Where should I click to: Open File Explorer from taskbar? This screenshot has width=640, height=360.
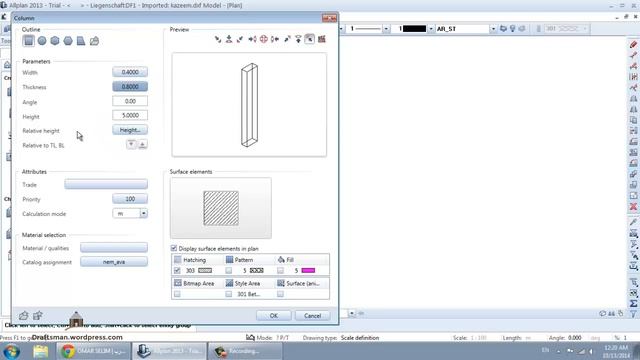[41, 351]
